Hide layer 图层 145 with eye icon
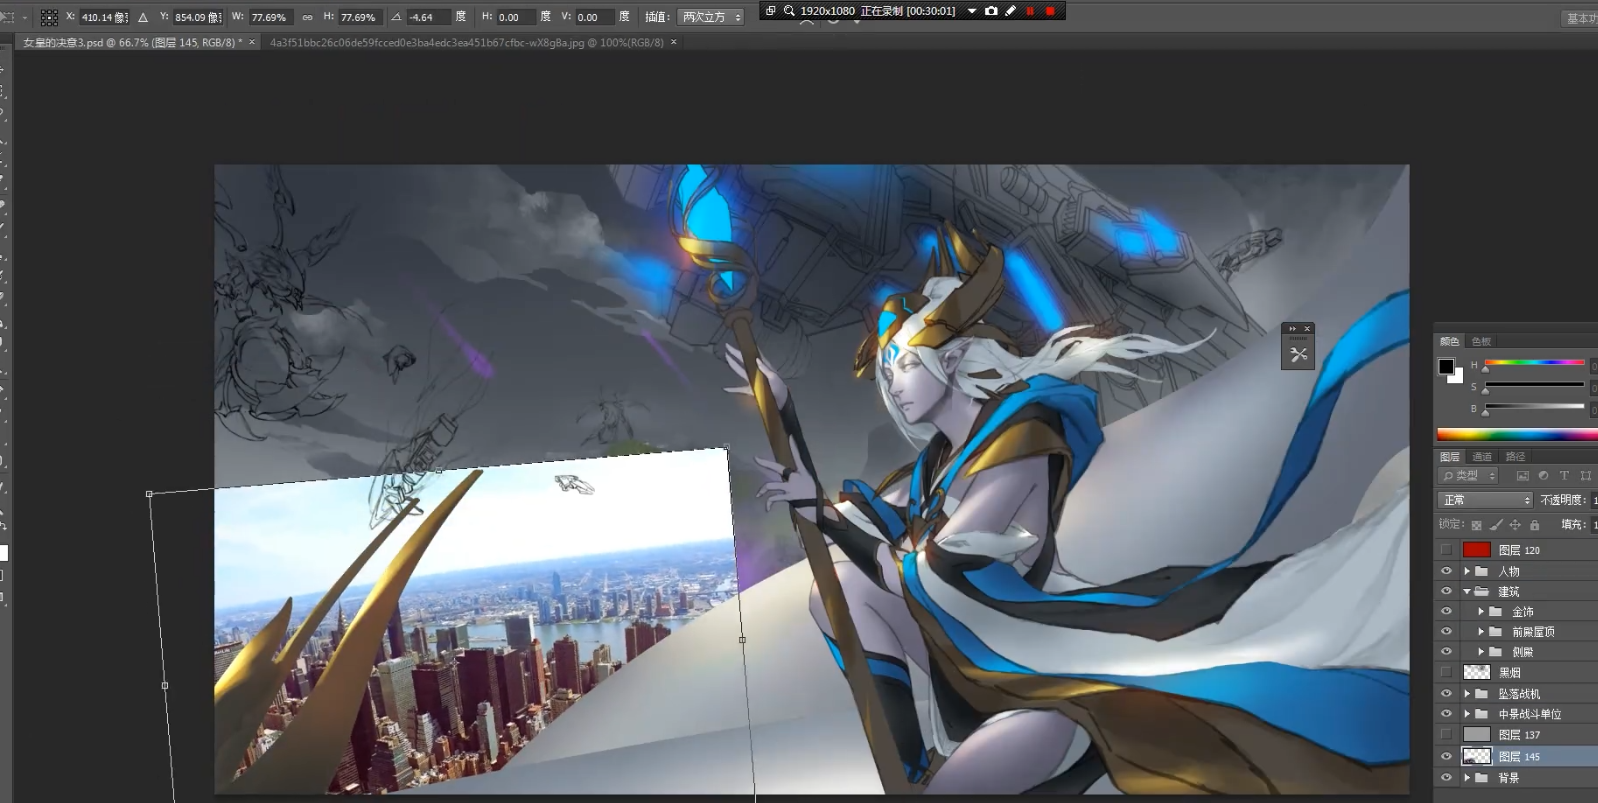 pos(1446,756)
